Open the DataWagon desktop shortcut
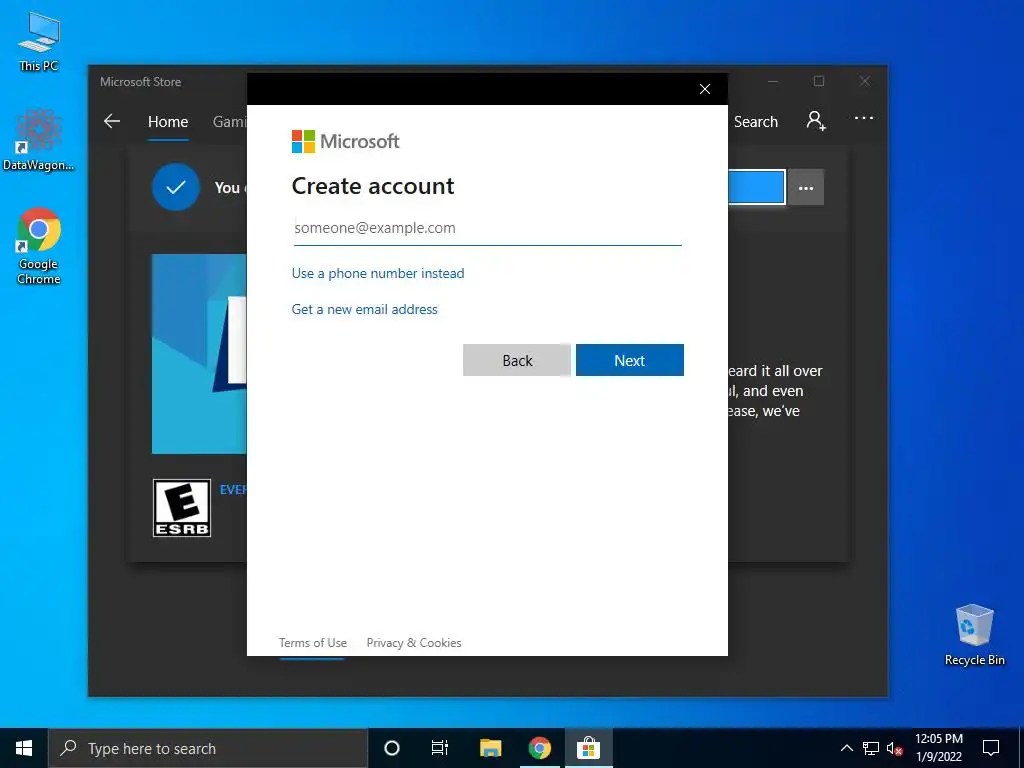Screen dimensions: 1024x768 click(x=39, y=140)
